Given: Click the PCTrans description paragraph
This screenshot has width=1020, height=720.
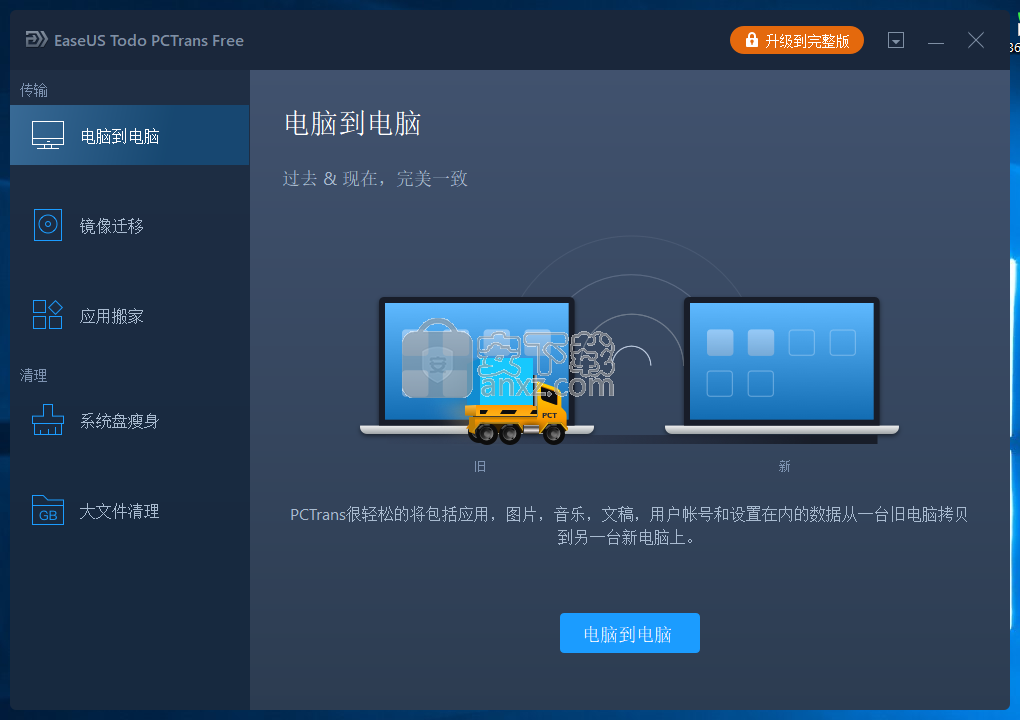Looking at the screenshot, I should (x=628, y=526).
